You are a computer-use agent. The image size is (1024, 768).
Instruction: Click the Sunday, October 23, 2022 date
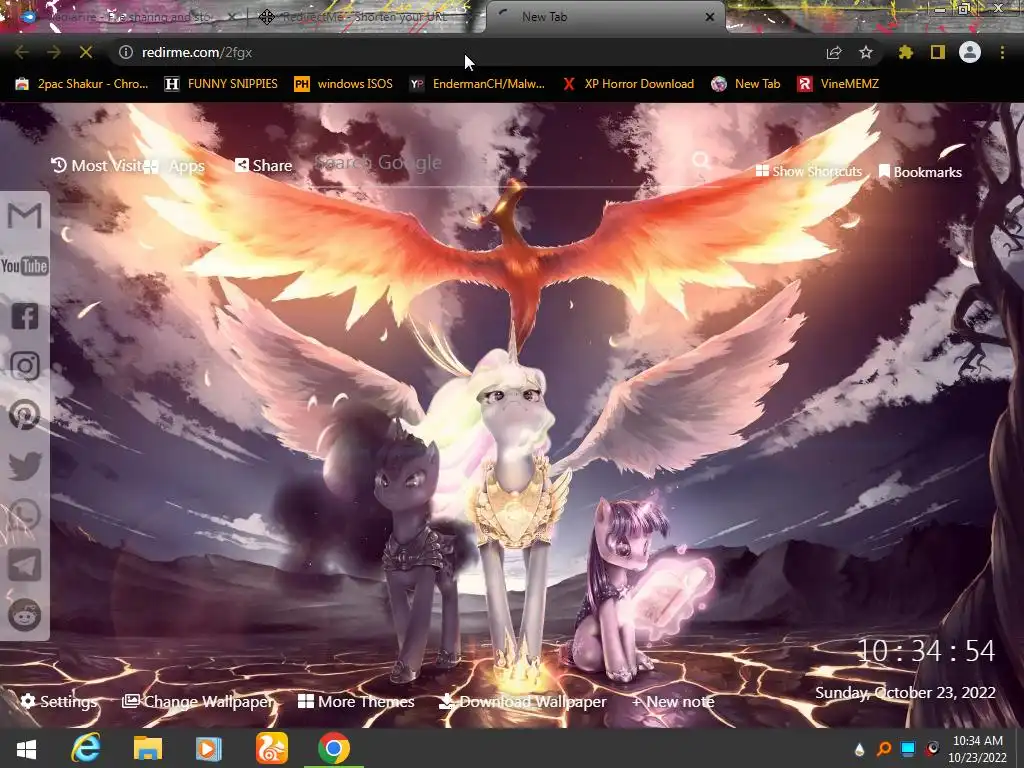click(905, 692)
